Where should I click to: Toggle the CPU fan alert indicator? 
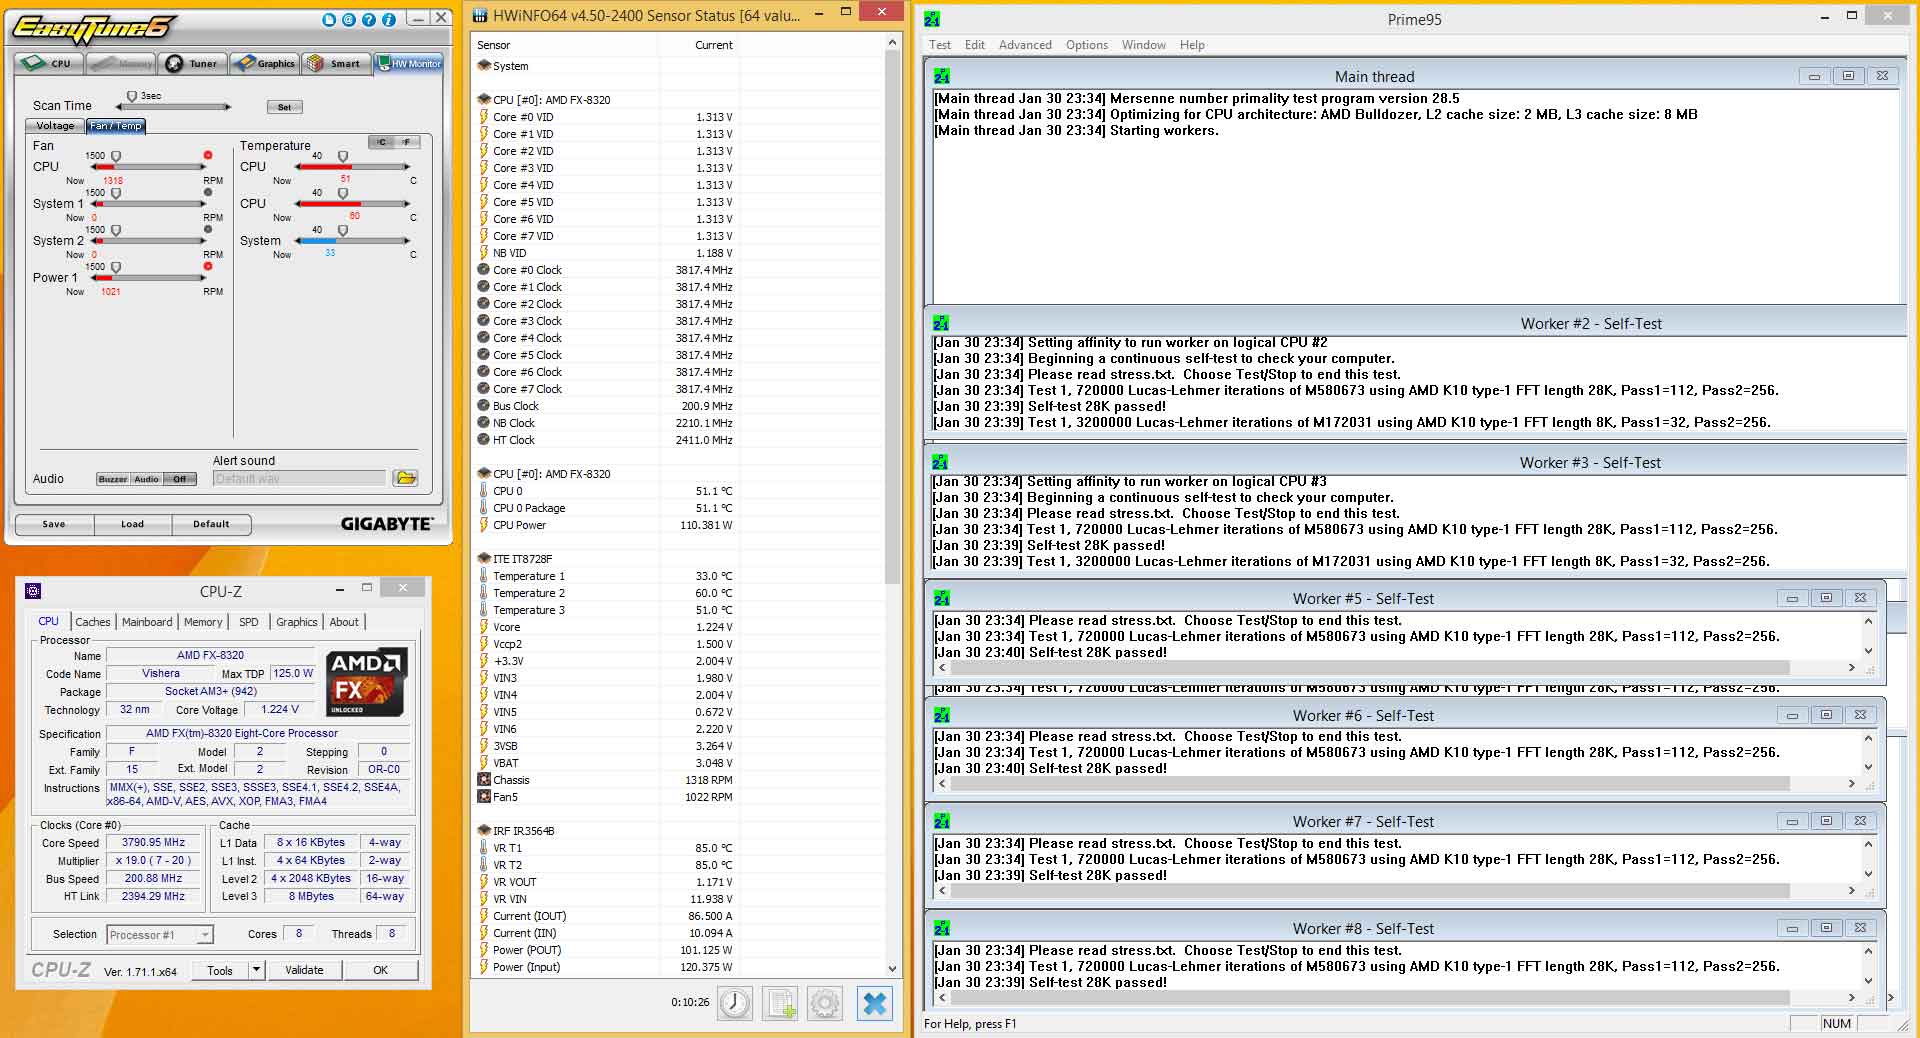click(208, 156)
